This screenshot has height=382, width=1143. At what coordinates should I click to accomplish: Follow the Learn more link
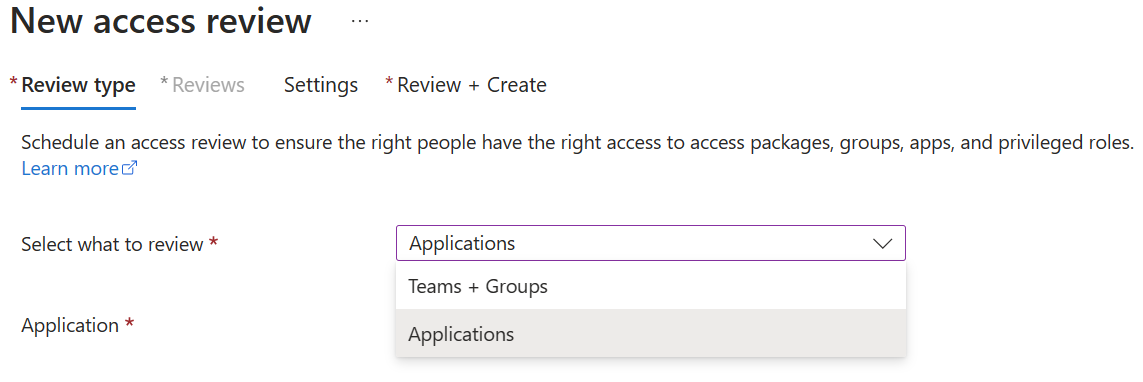tap(70, 168)
